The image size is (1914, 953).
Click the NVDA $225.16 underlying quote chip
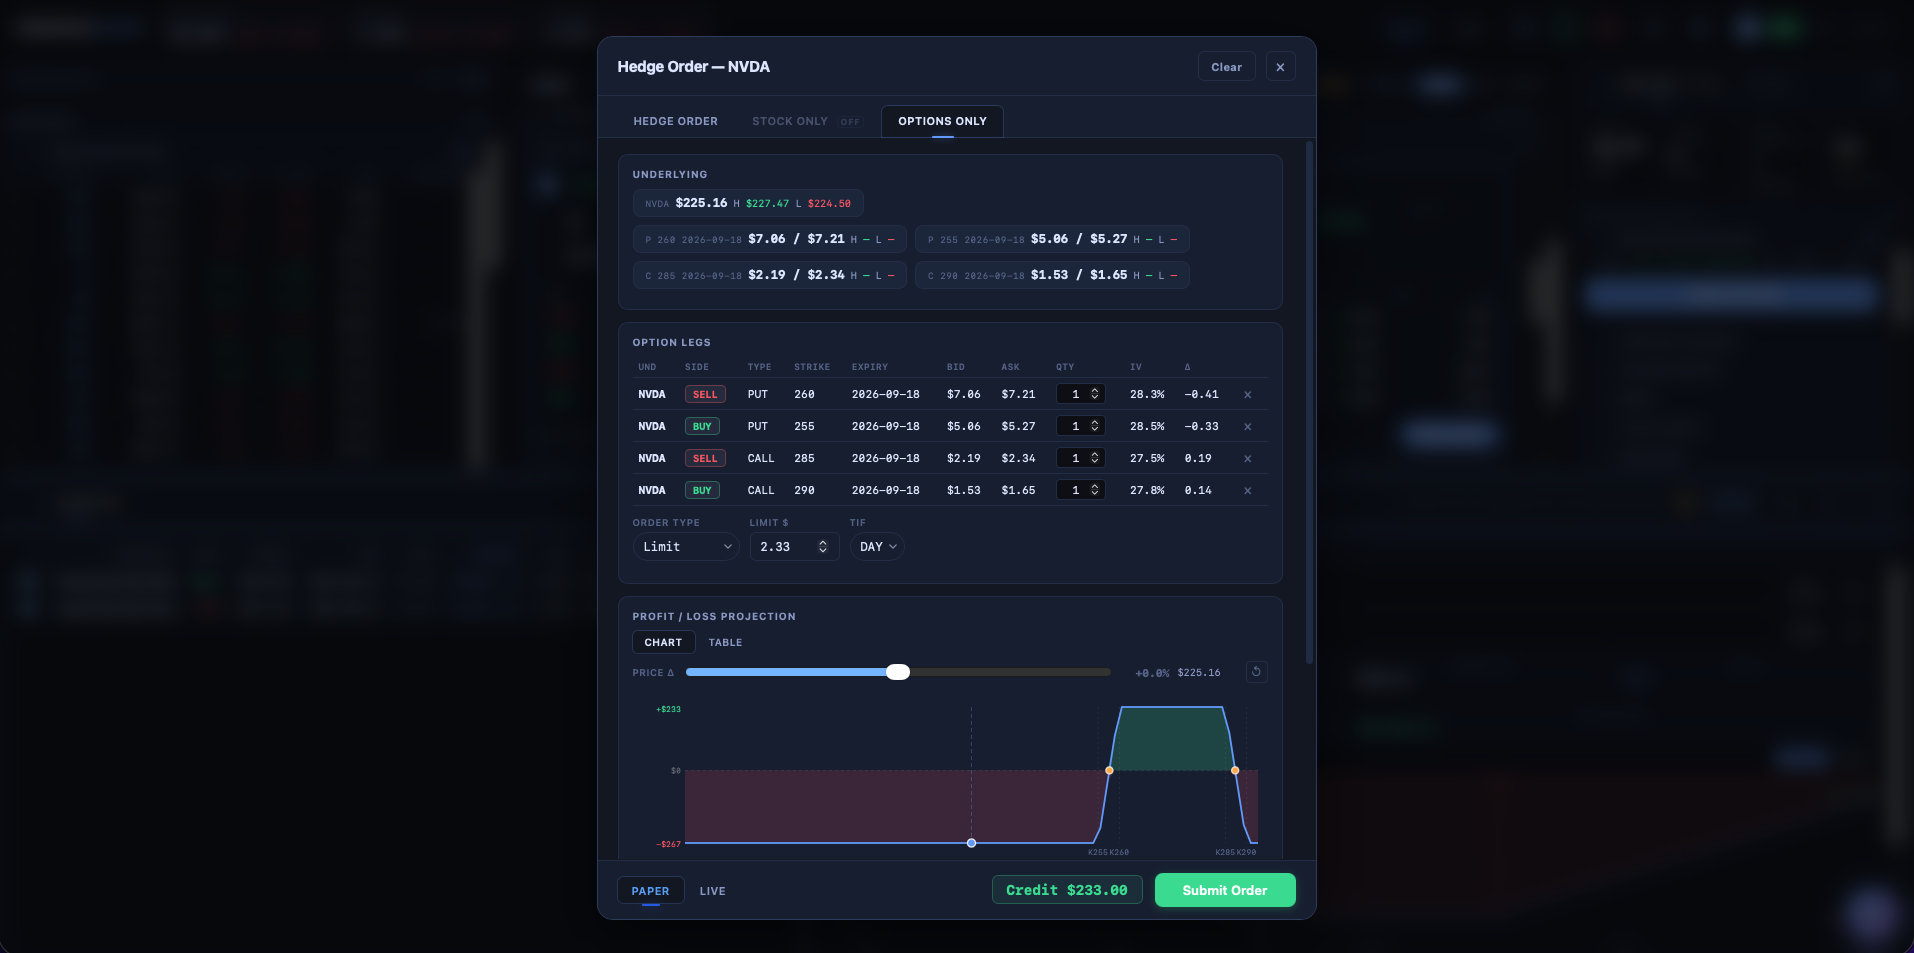pyautogui.click(x=748, y=203)
